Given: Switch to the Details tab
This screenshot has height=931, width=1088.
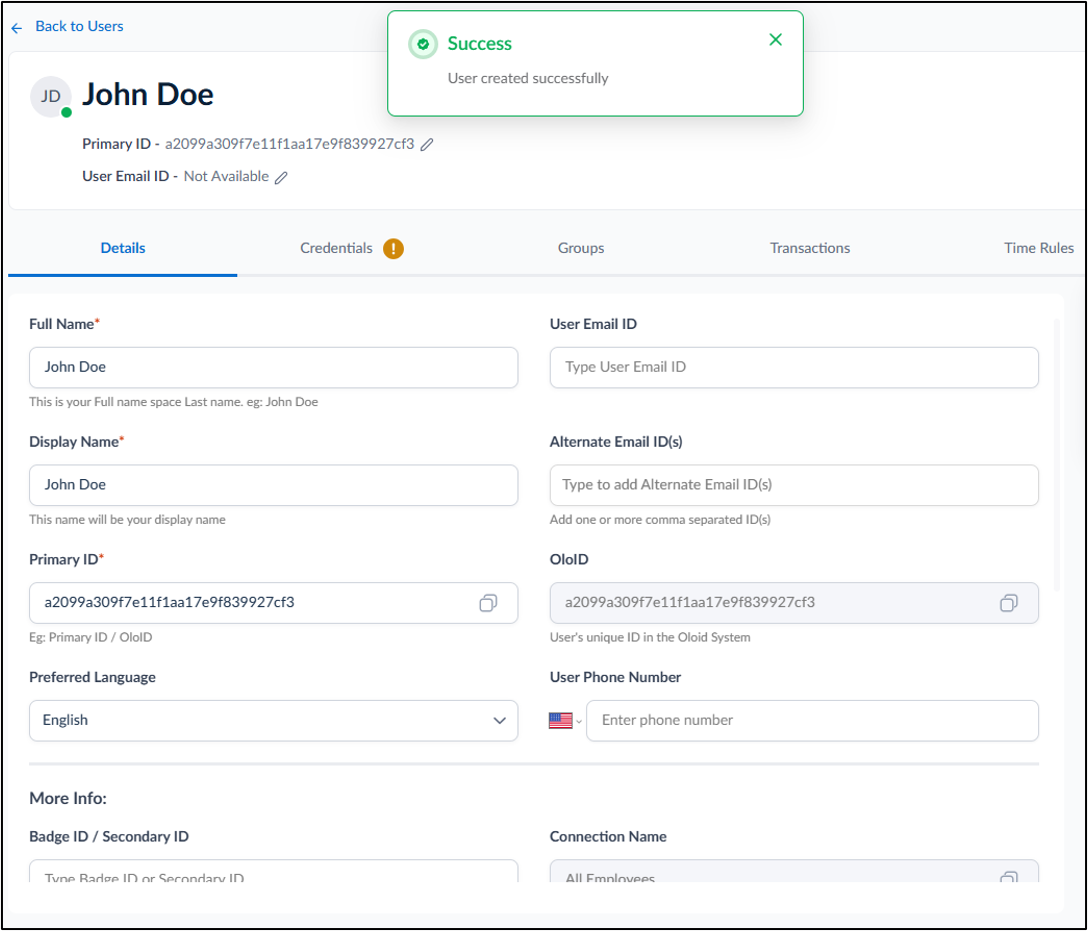Looking at the screenshot, I should pos(123,248).
